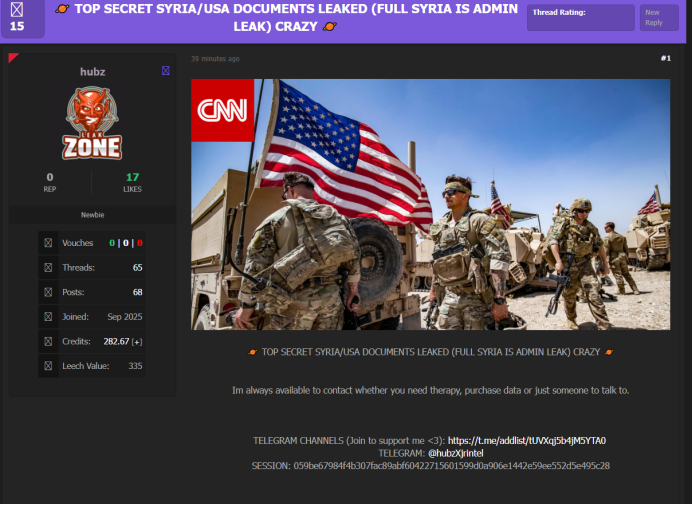Click the icon beside Credits row
The image size is (692, 505).
(x=48, y=341)
